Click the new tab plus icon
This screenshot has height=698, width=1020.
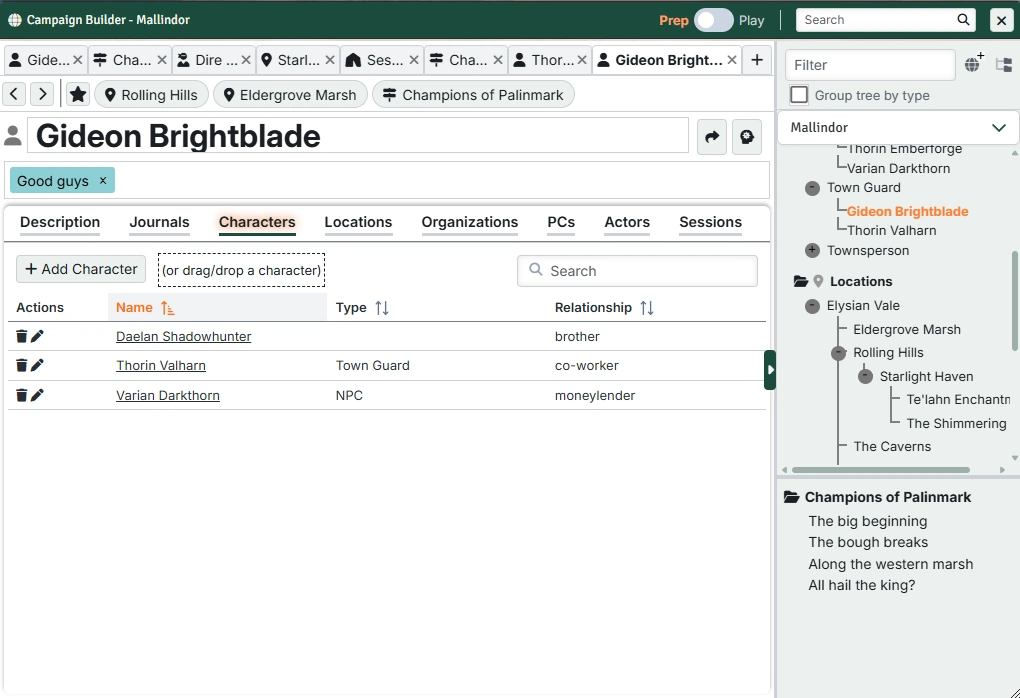(x=757, y=60)
